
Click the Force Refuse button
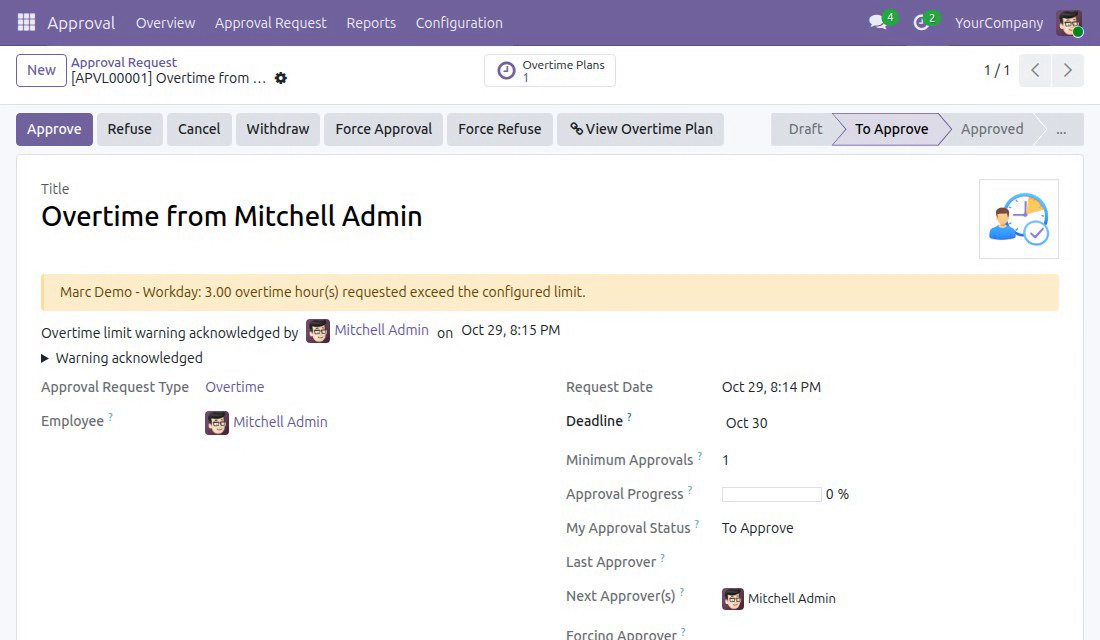(x=499, y=129)
